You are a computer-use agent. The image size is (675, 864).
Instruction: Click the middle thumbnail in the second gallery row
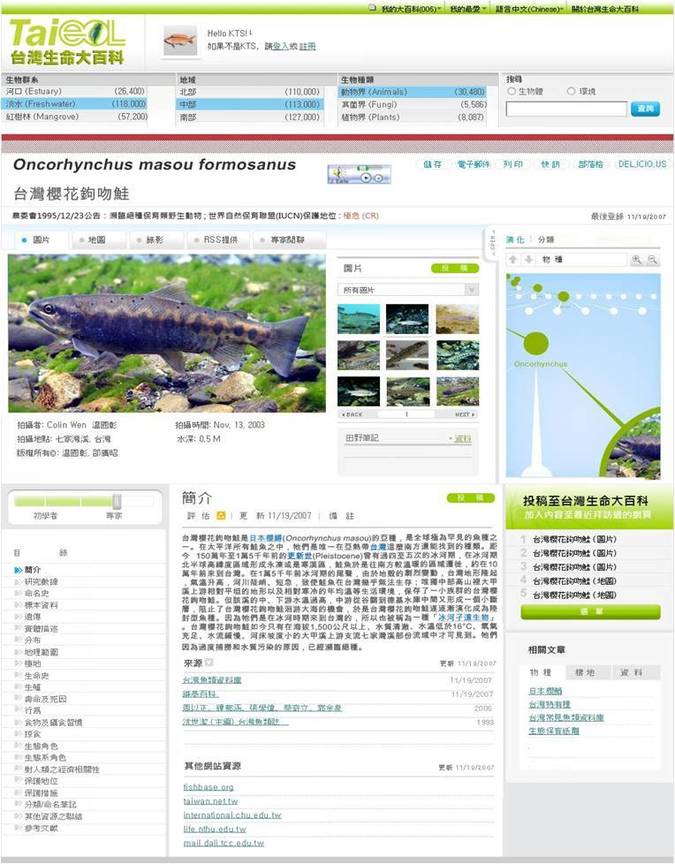point(408,355)
